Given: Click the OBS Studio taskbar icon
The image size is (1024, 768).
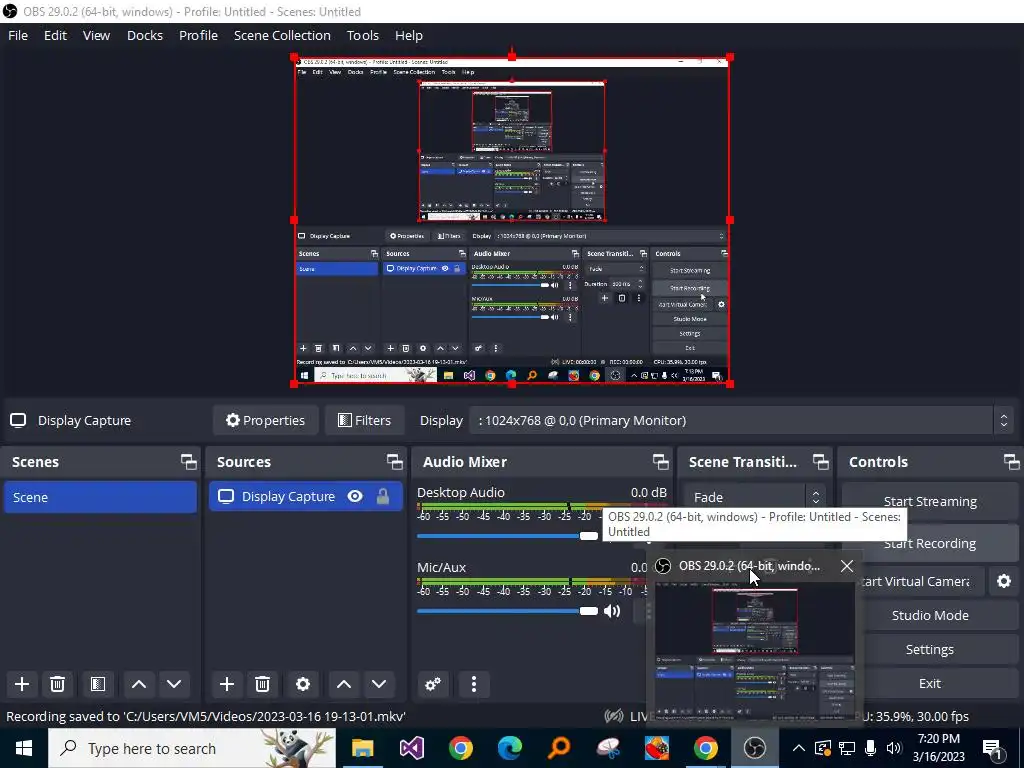Looking at the screenshot, I should [754, 748].
